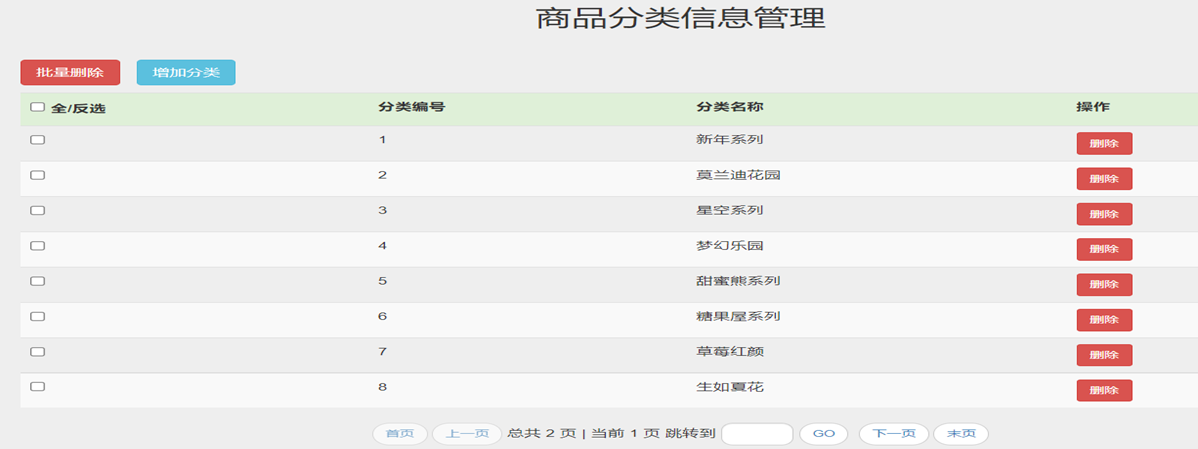Click the 甜蜜熊系列 category name
This screenshot has height=449, width=1198.
pos(738,280)
